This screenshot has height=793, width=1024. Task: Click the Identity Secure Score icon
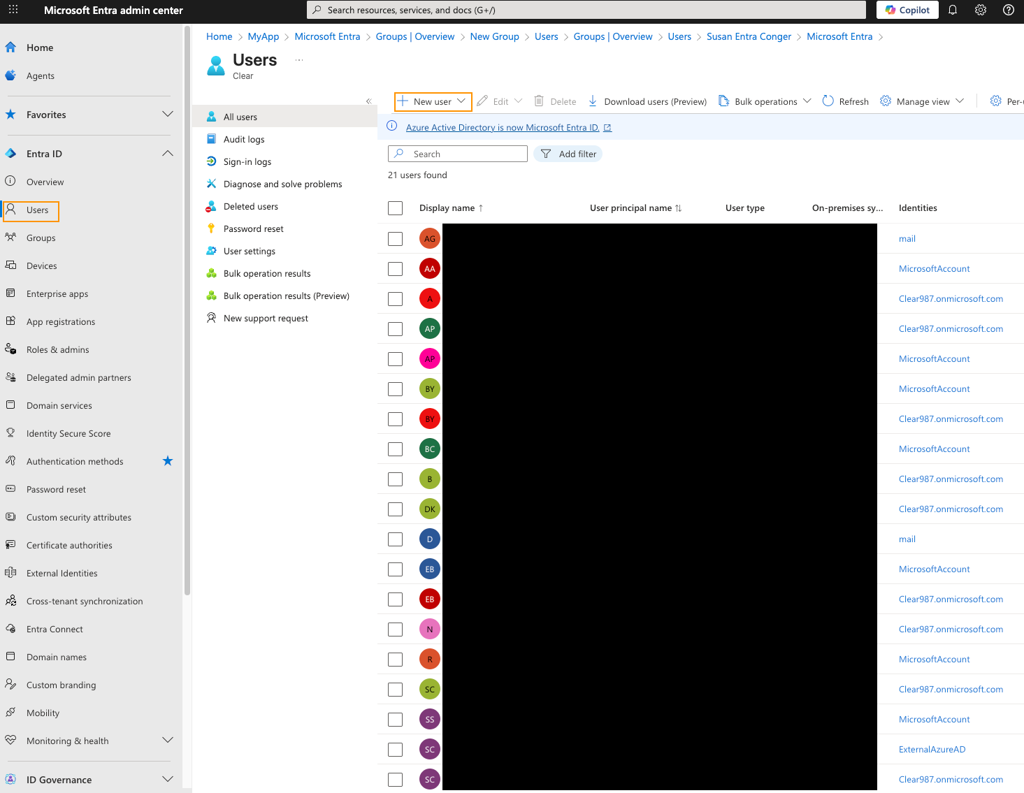click(10, 433)
